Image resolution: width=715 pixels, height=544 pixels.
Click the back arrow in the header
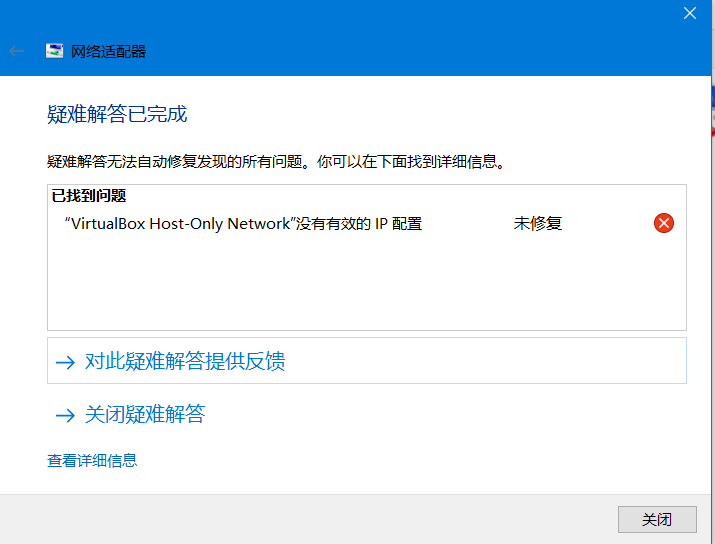(x=16, y=51)
